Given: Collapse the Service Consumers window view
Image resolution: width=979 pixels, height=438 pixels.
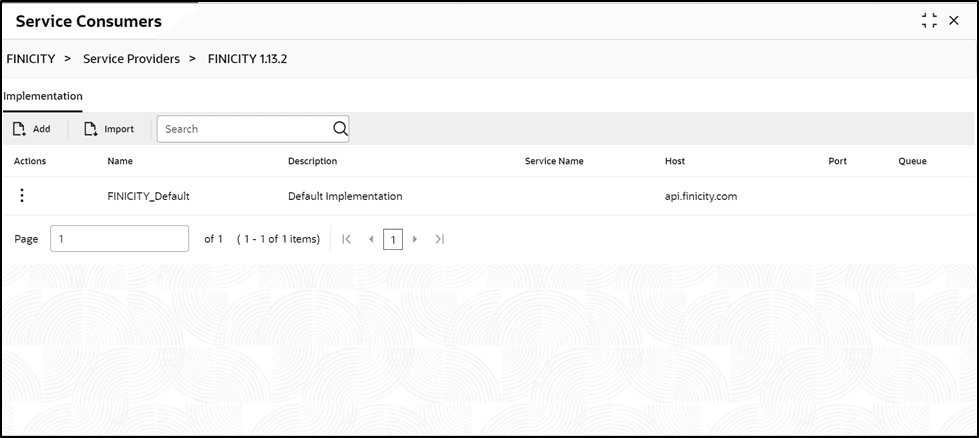Looking at the screenshot, I should click(929, 21).
